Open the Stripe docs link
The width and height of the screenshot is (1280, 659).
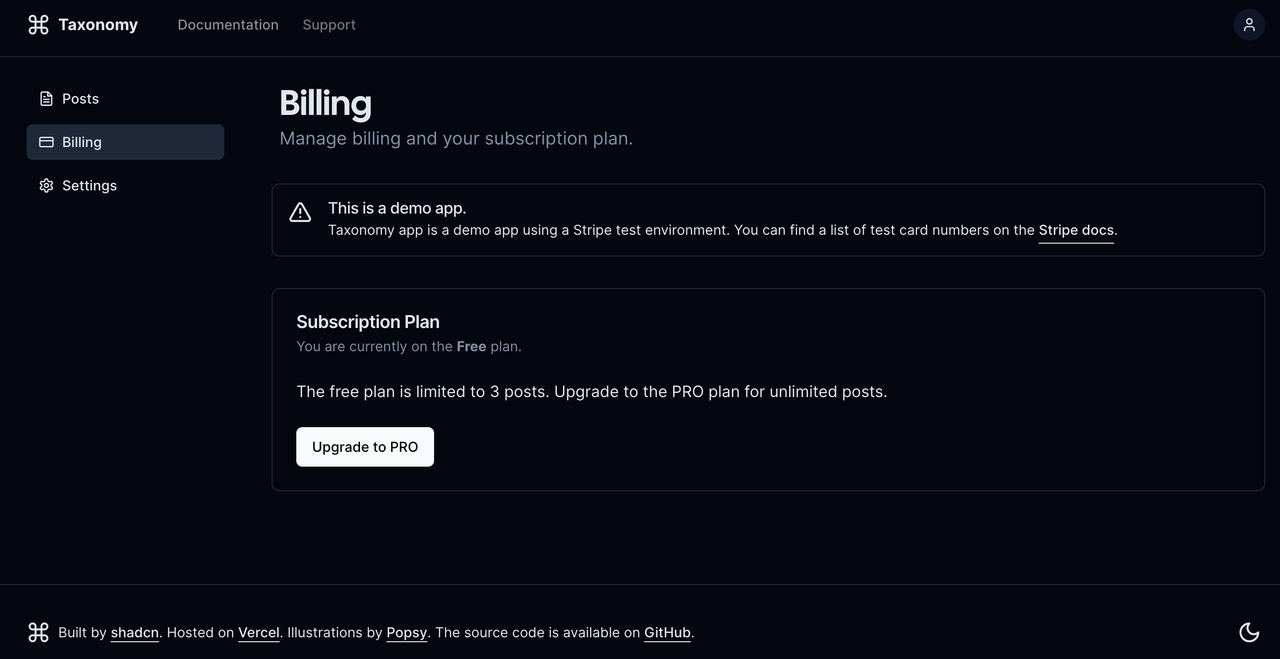[x=1076, y=230]
